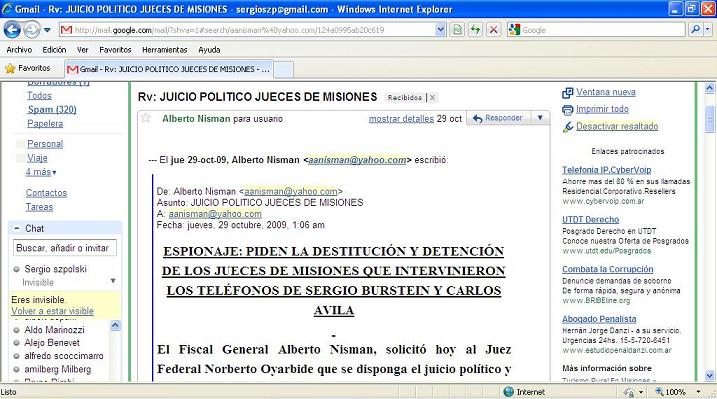The height and width of the screenshot is (399, 717).
Task: Click the page scrollbar up arrow
Action: [710, 89]
